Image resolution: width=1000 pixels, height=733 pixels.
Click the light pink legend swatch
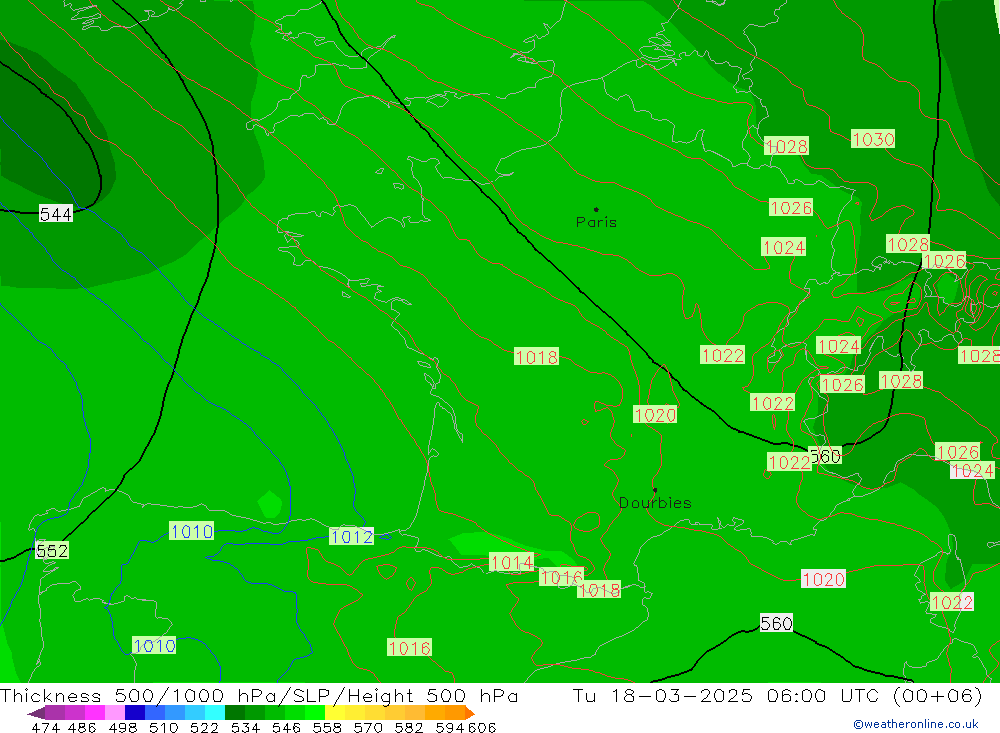[115, 713]
